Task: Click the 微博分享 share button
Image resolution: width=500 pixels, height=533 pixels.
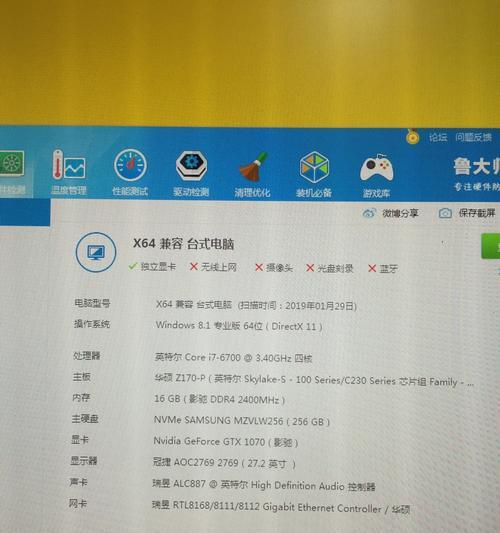Action: (x=391, y=213)
